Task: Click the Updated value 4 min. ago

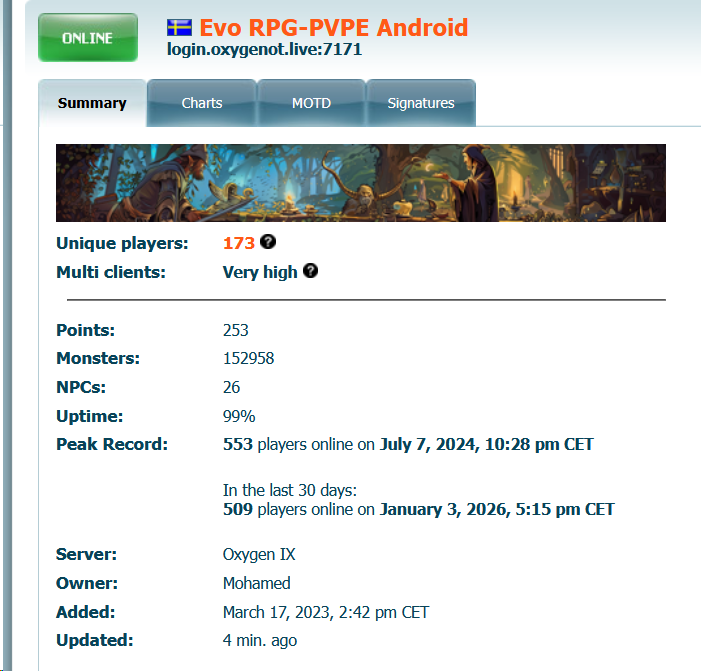Action: [260, 641]
